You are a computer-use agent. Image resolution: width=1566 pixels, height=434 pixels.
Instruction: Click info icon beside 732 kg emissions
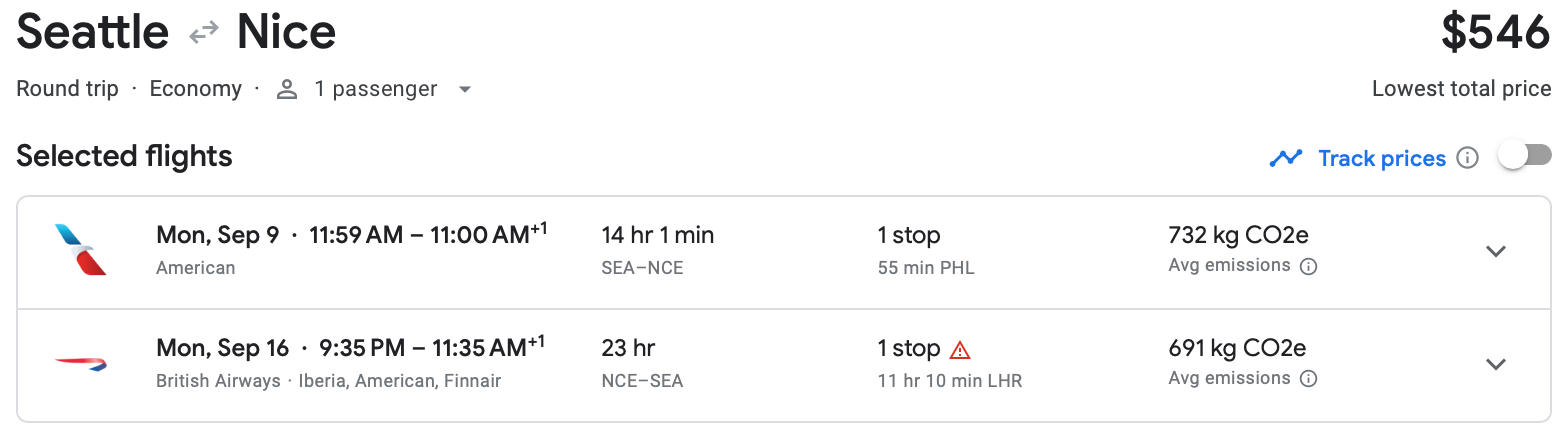point(1308,266)
